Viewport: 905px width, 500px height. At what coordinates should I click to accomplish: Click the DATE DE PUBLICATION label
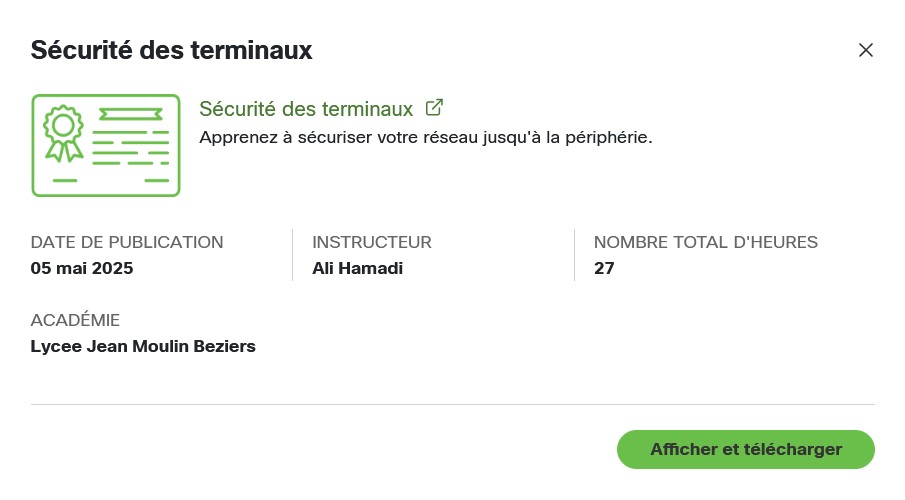[x=127, y=242]
